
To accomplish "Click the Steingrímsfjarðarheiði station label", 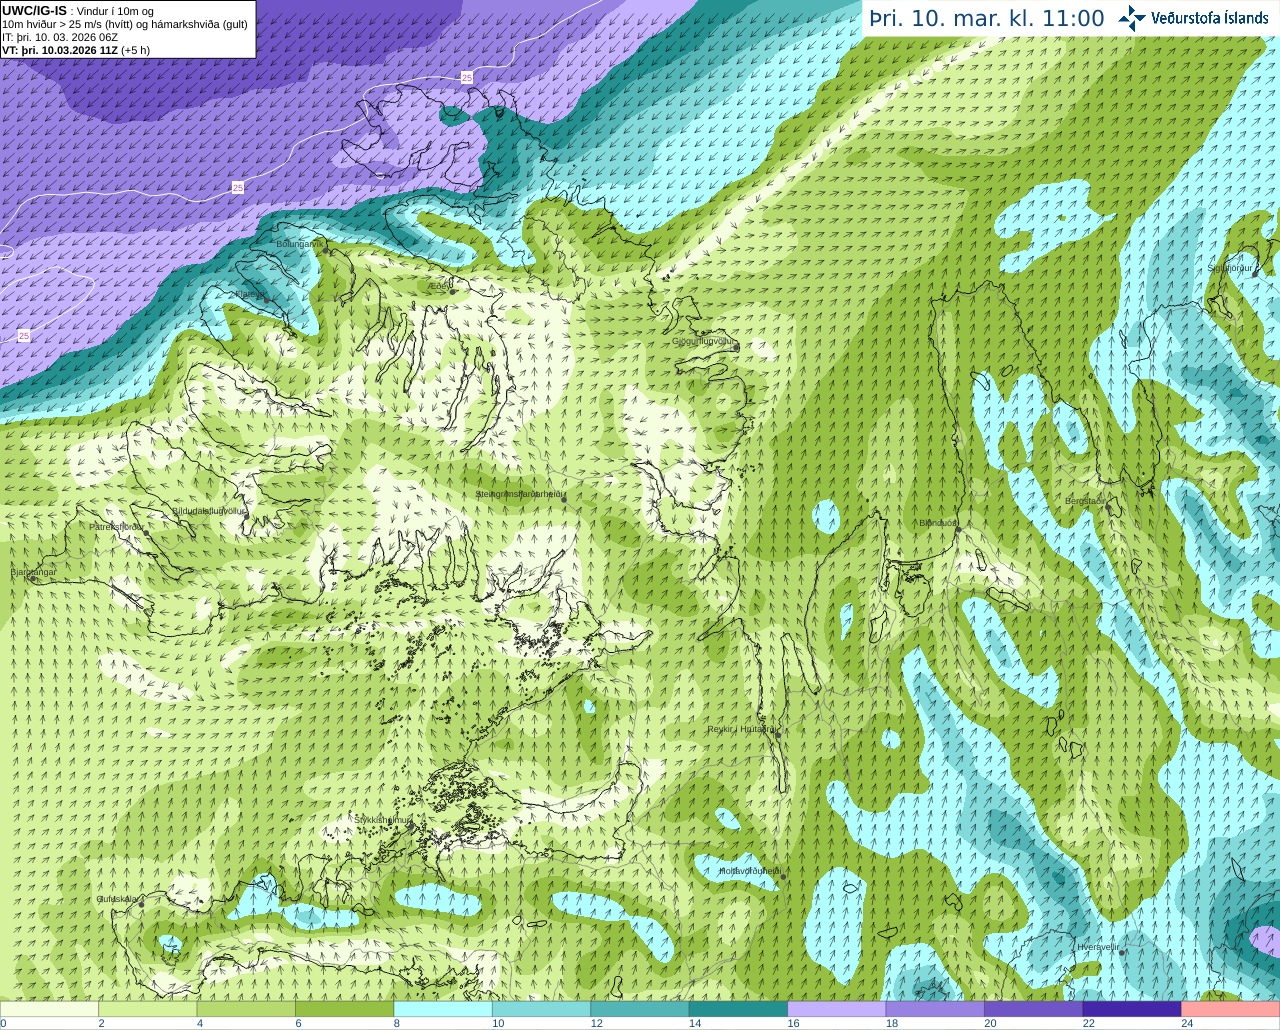I will [x=520, y=494].
